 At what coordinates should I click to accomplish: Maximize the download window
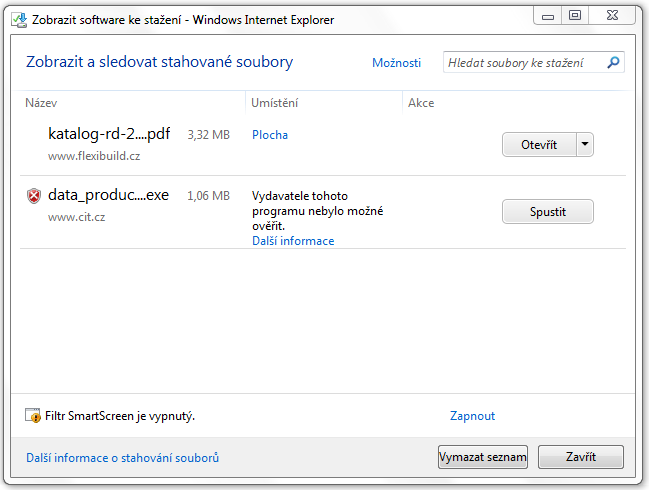point(574,16)
